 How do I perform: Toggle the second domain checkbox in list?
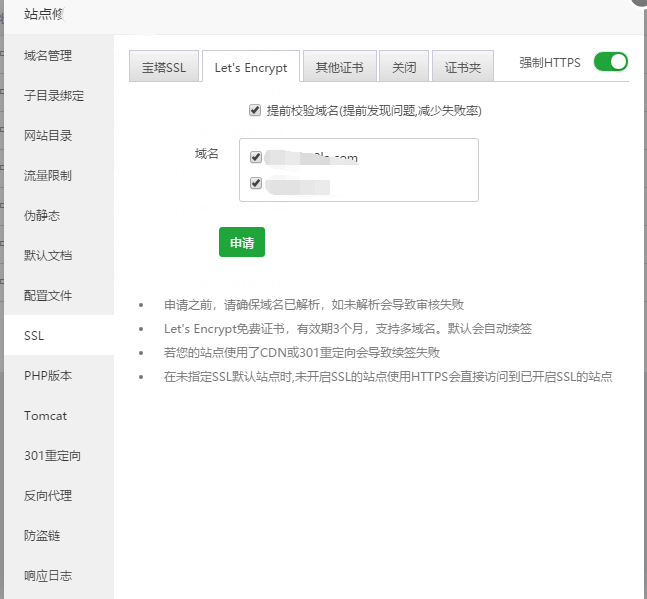click(256, 183)
